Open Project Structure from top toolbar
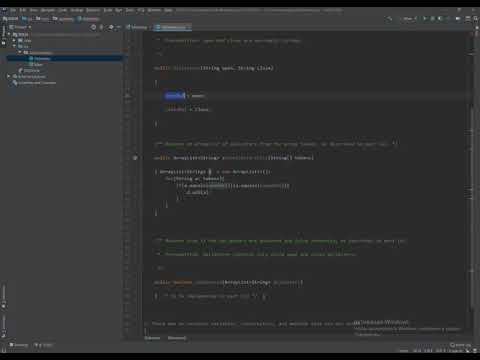 coord(468,19)
